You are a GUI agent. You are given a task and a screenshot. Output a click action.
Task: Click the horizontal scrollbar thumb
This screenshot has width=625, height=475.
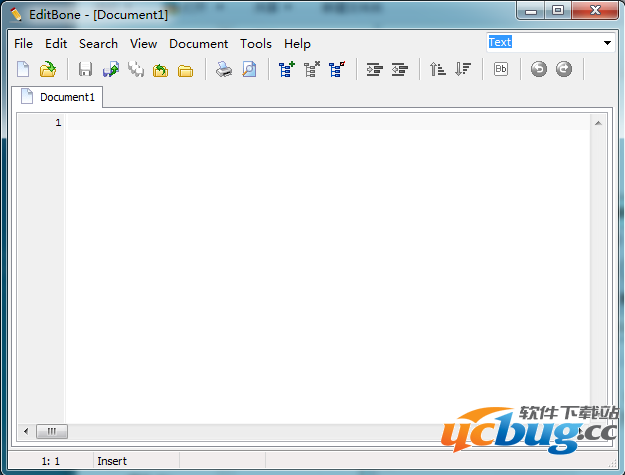52,431
